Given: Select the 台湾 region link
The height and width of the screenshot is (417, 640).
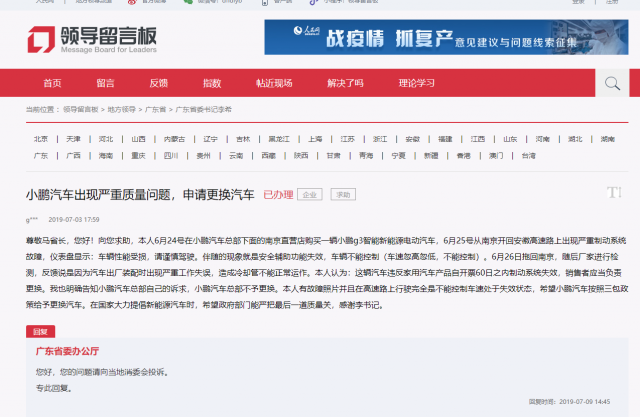Looking at the screenshot, I should 529,155.
